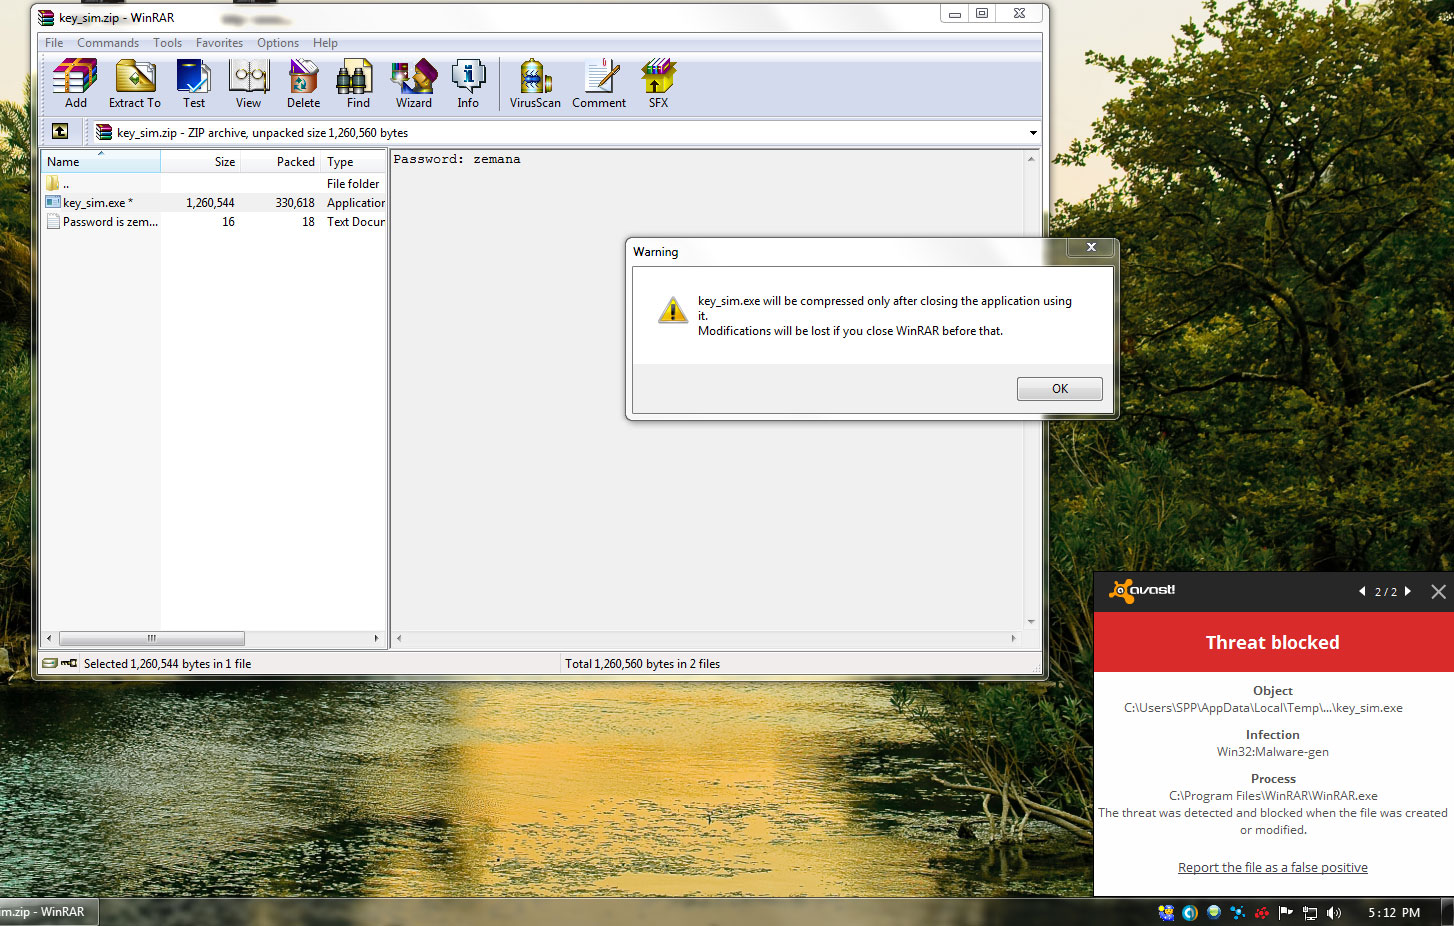Click the WinRAR taskbar button
The height and width of the screenshot is (926, 1454).
pyautogui.click(x=49, y=912)
